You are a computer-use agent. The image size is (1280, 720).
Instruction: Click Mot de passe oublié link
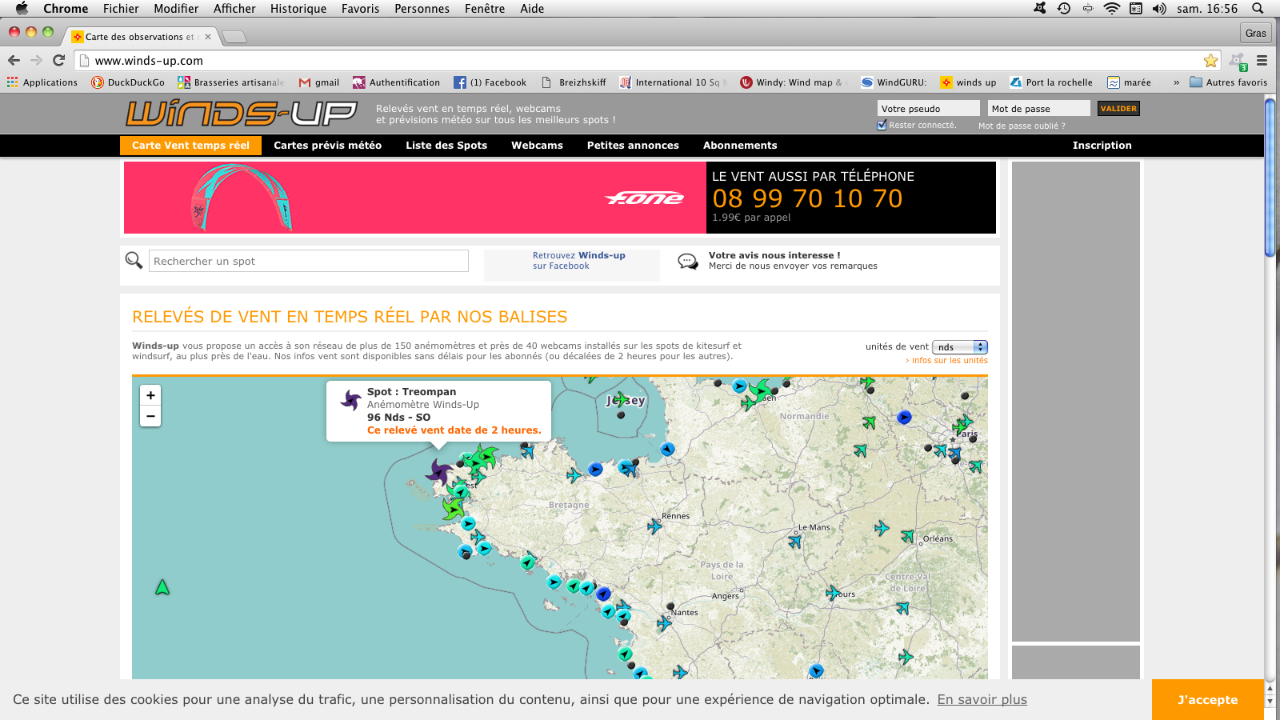point(1021,126)
